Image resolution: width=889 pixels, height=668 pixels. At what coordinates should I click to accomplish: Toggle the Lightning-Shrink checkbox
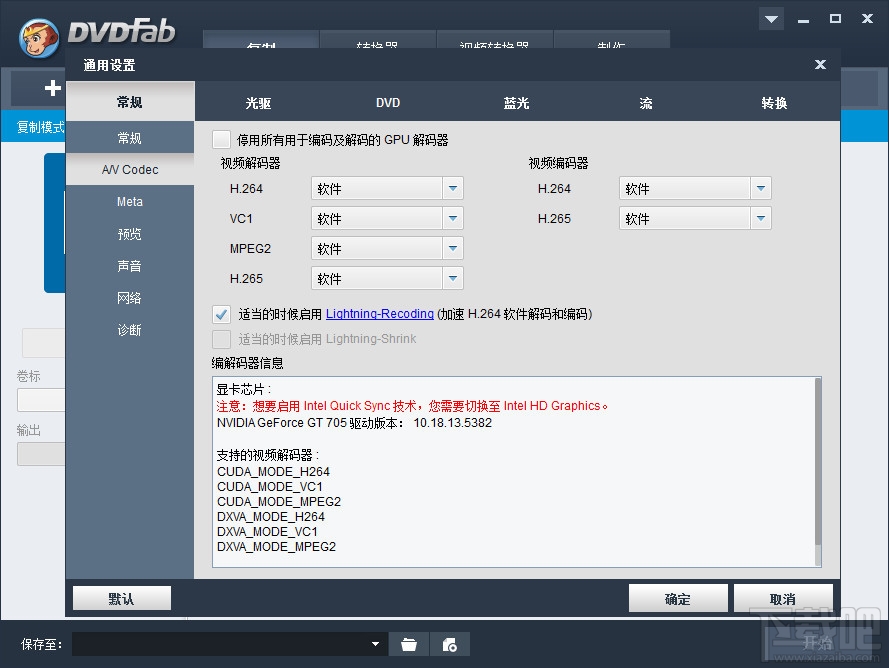220,339
